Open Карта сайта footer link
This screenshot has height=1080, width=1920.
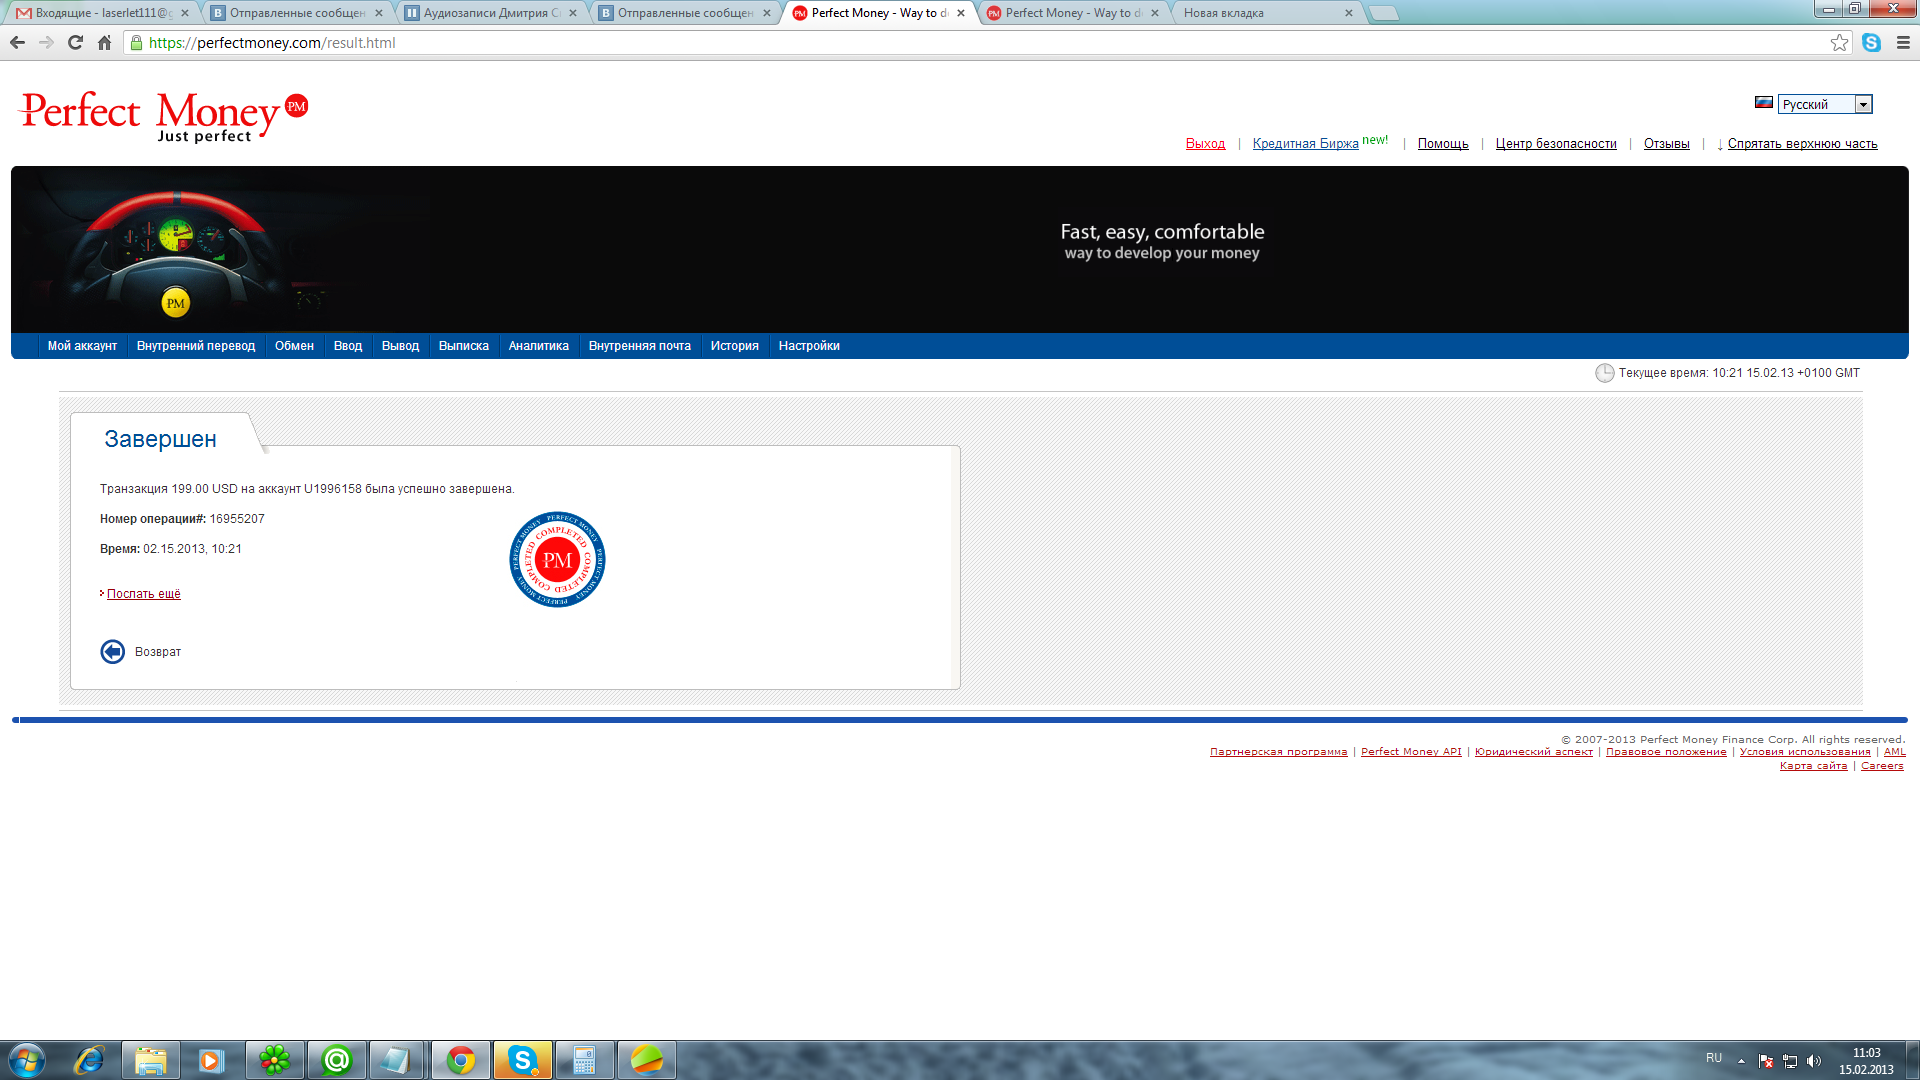[1813, 766]
